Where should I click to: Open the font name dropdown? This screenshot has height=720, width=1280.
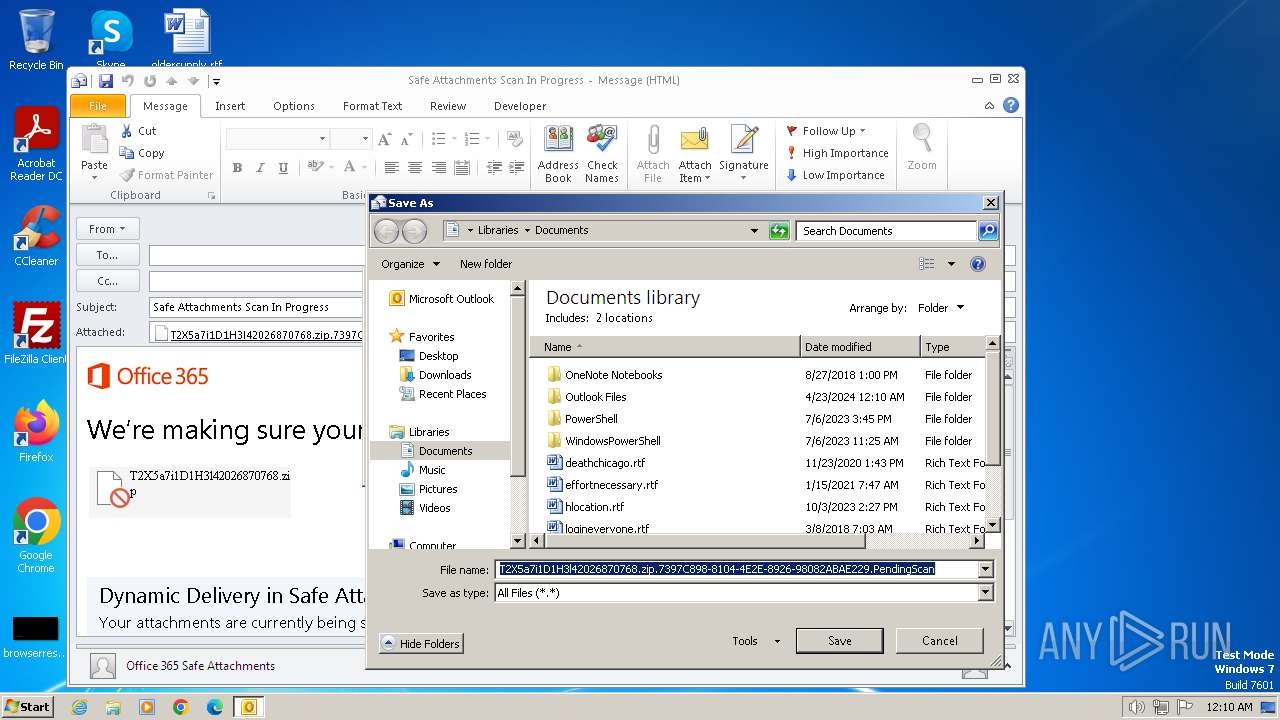point(322,139)
